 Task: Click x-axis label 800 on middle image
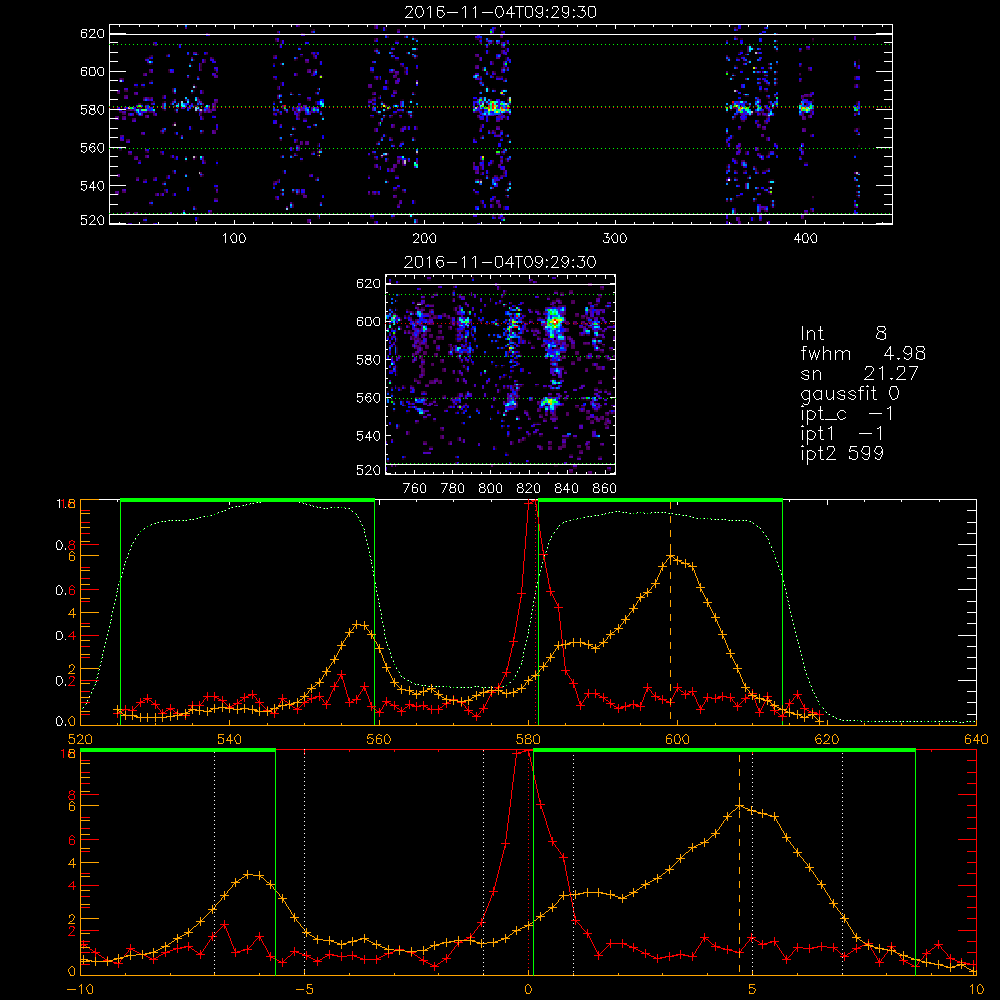point(490,489)
